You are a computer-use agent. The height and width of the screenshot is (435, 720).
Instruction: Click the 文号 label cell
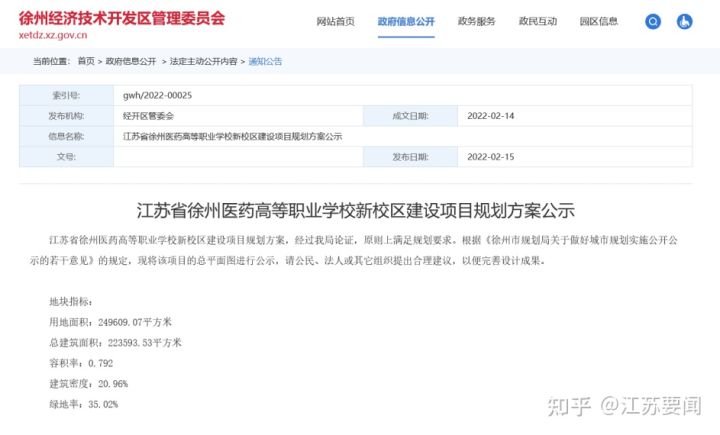67,157
